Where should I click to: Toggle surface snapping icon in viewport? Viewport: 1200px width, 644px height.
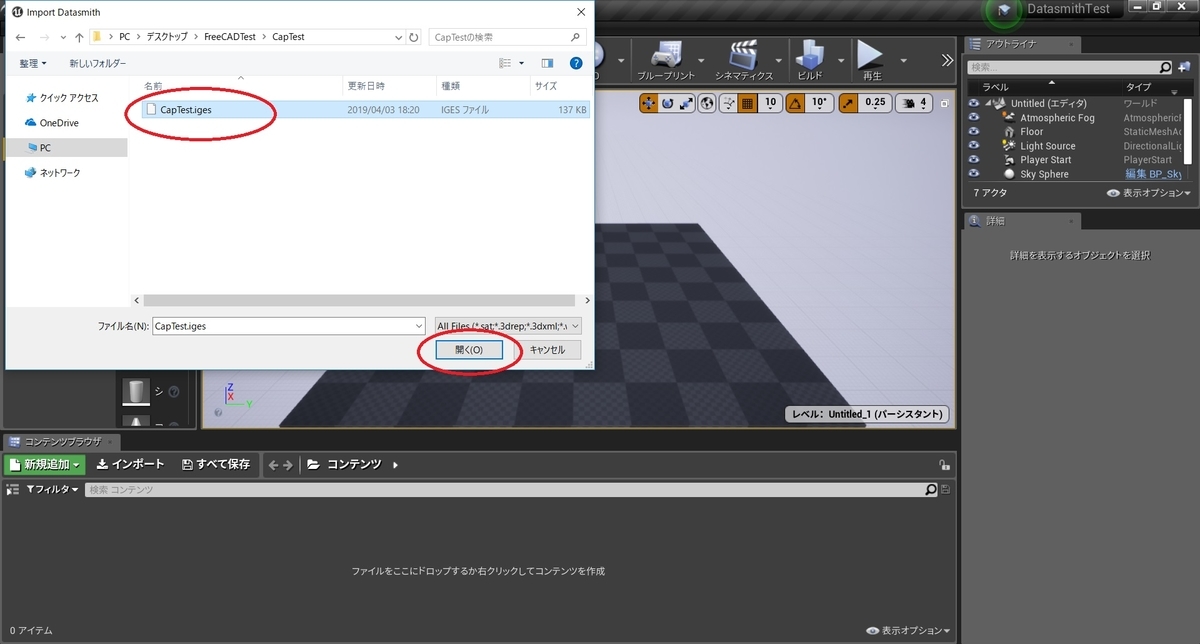(729, 103)
